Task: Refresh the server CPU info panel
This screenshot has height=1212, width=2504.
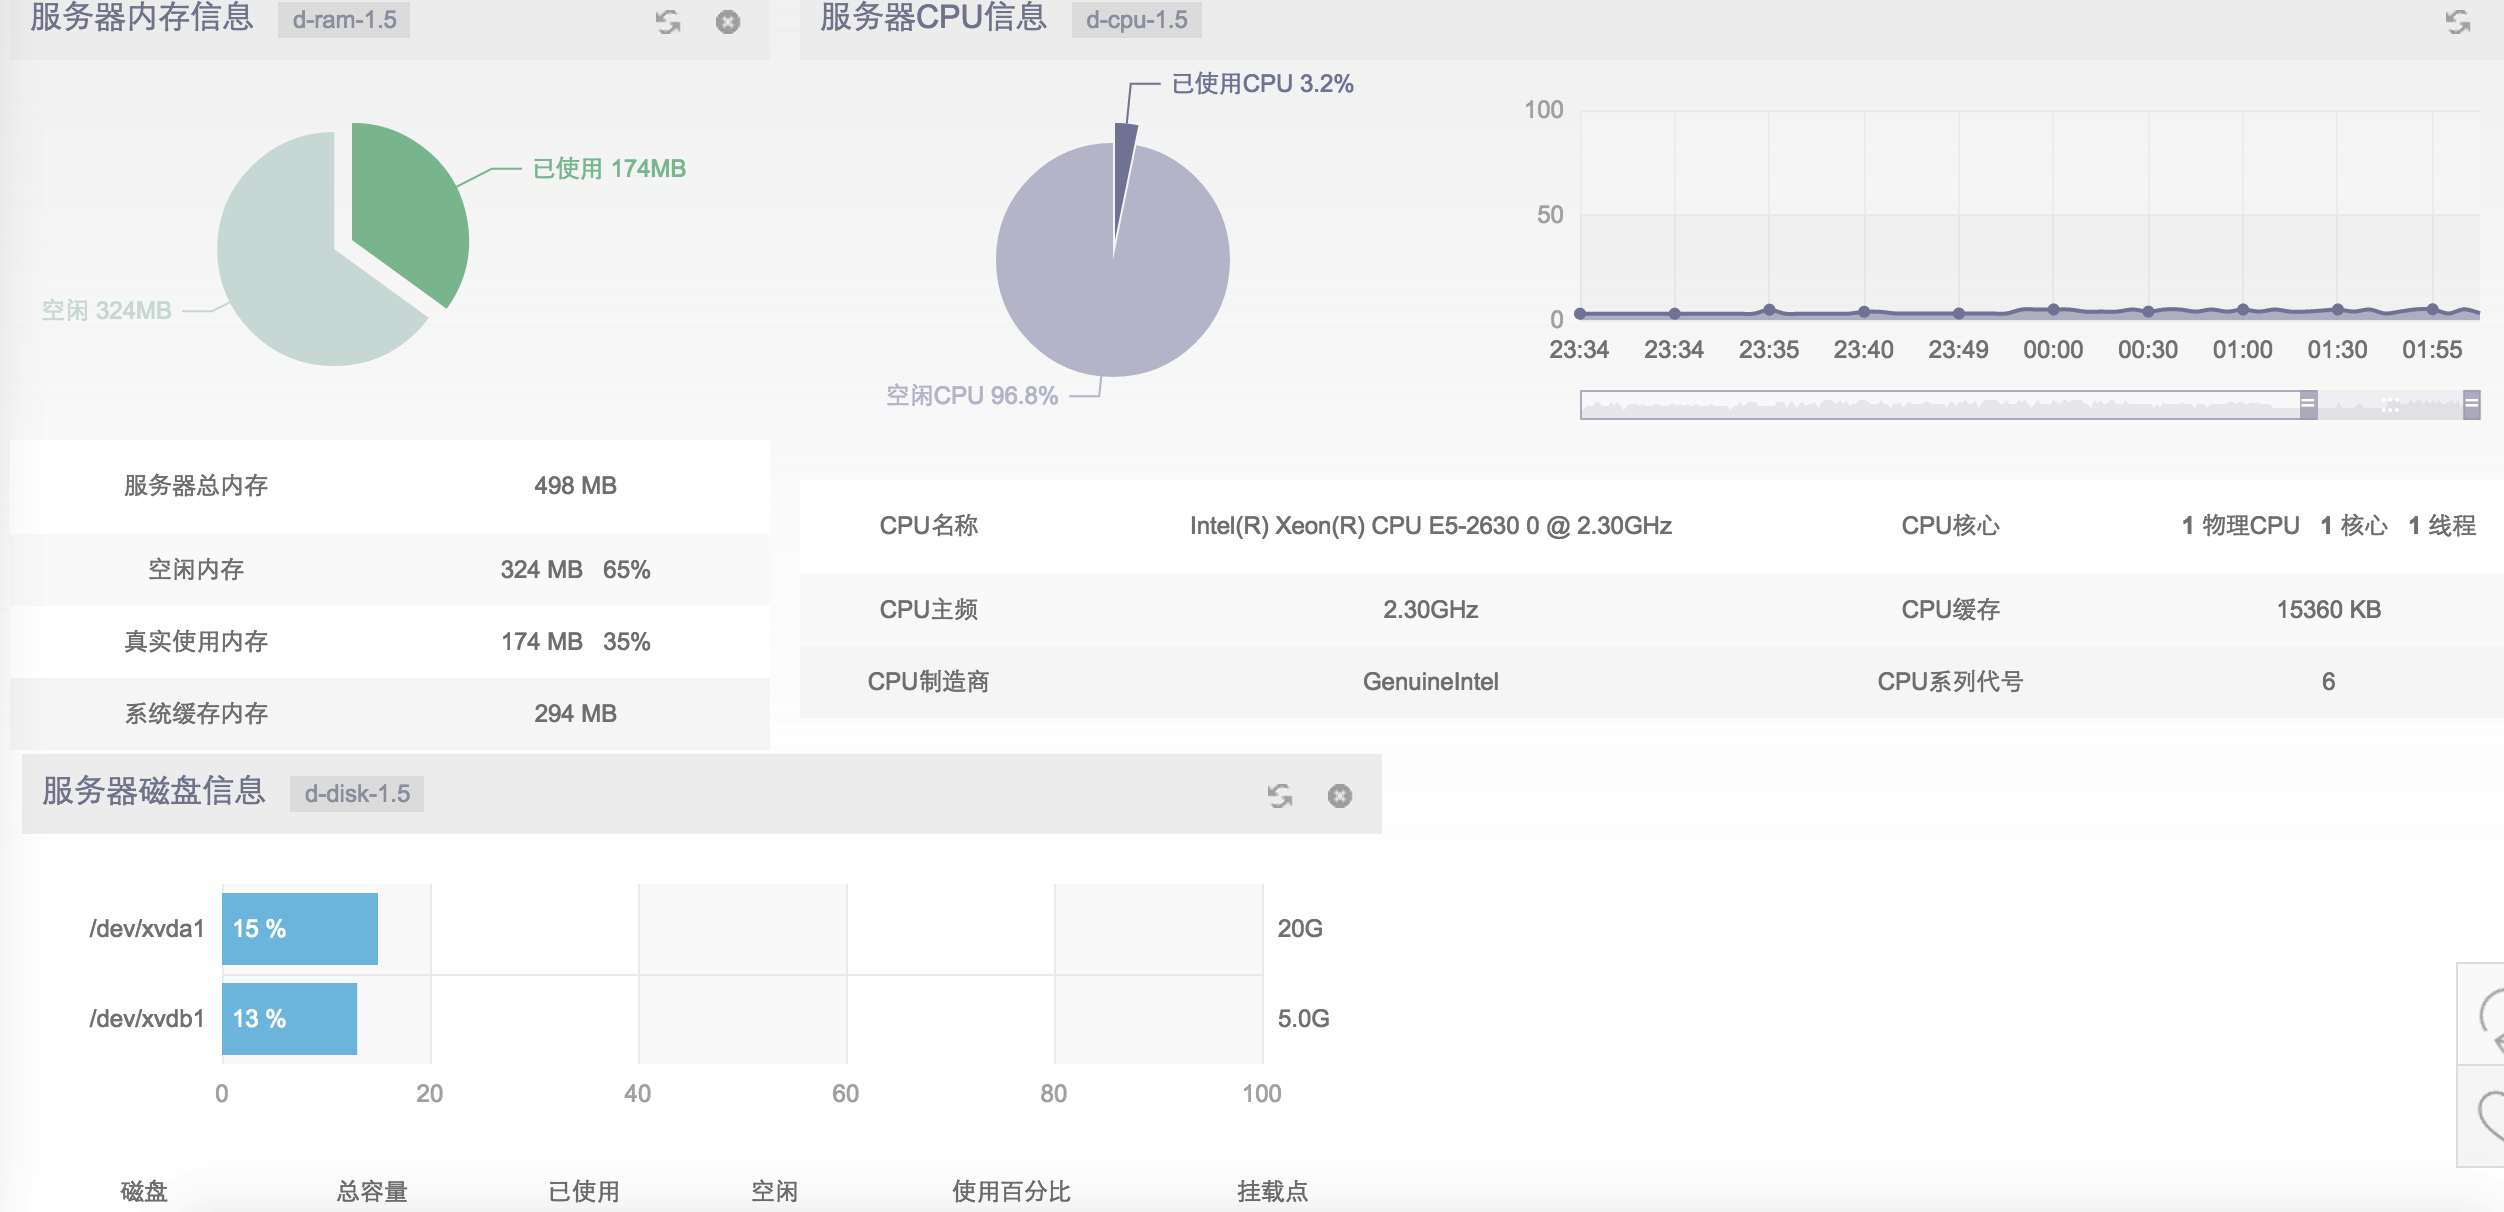Action: [x=2458, y=21]
